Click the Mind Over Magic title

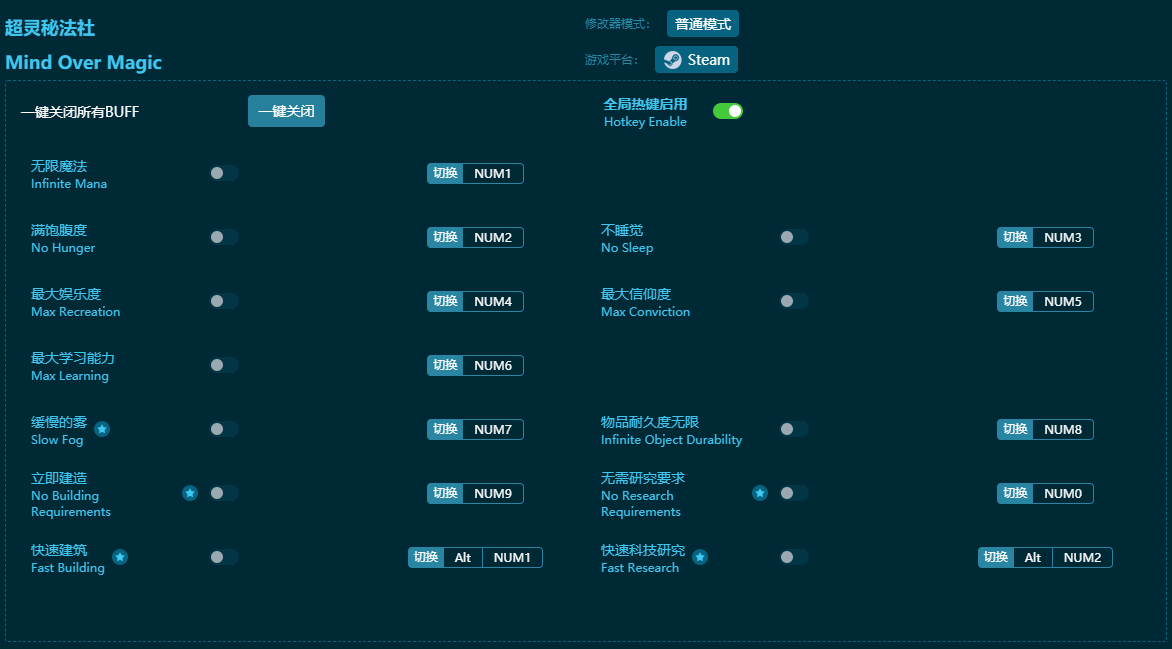(84, 62)
